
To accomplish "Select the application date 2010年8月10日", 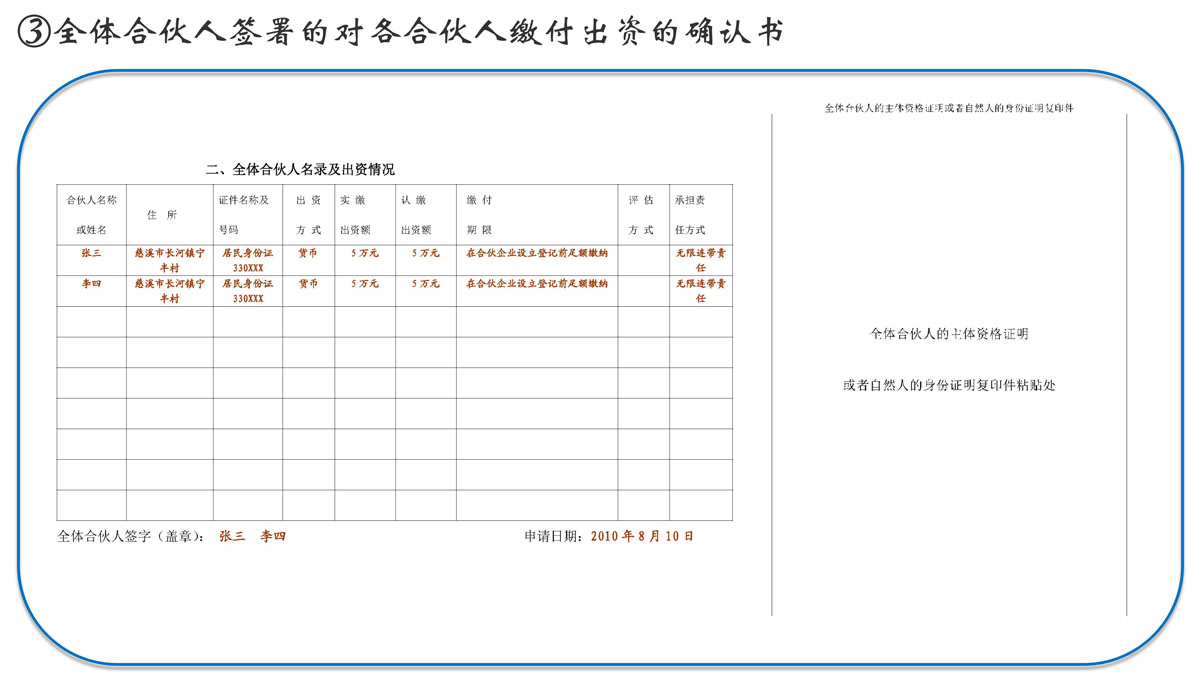I will click(x=642, y=536).
